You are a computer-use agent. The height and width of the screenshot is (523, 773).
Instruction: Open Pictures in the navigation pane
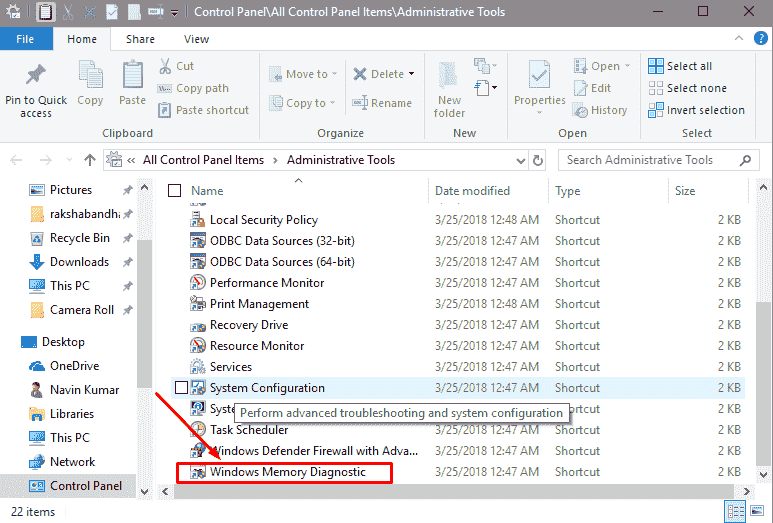coord(70,190)
